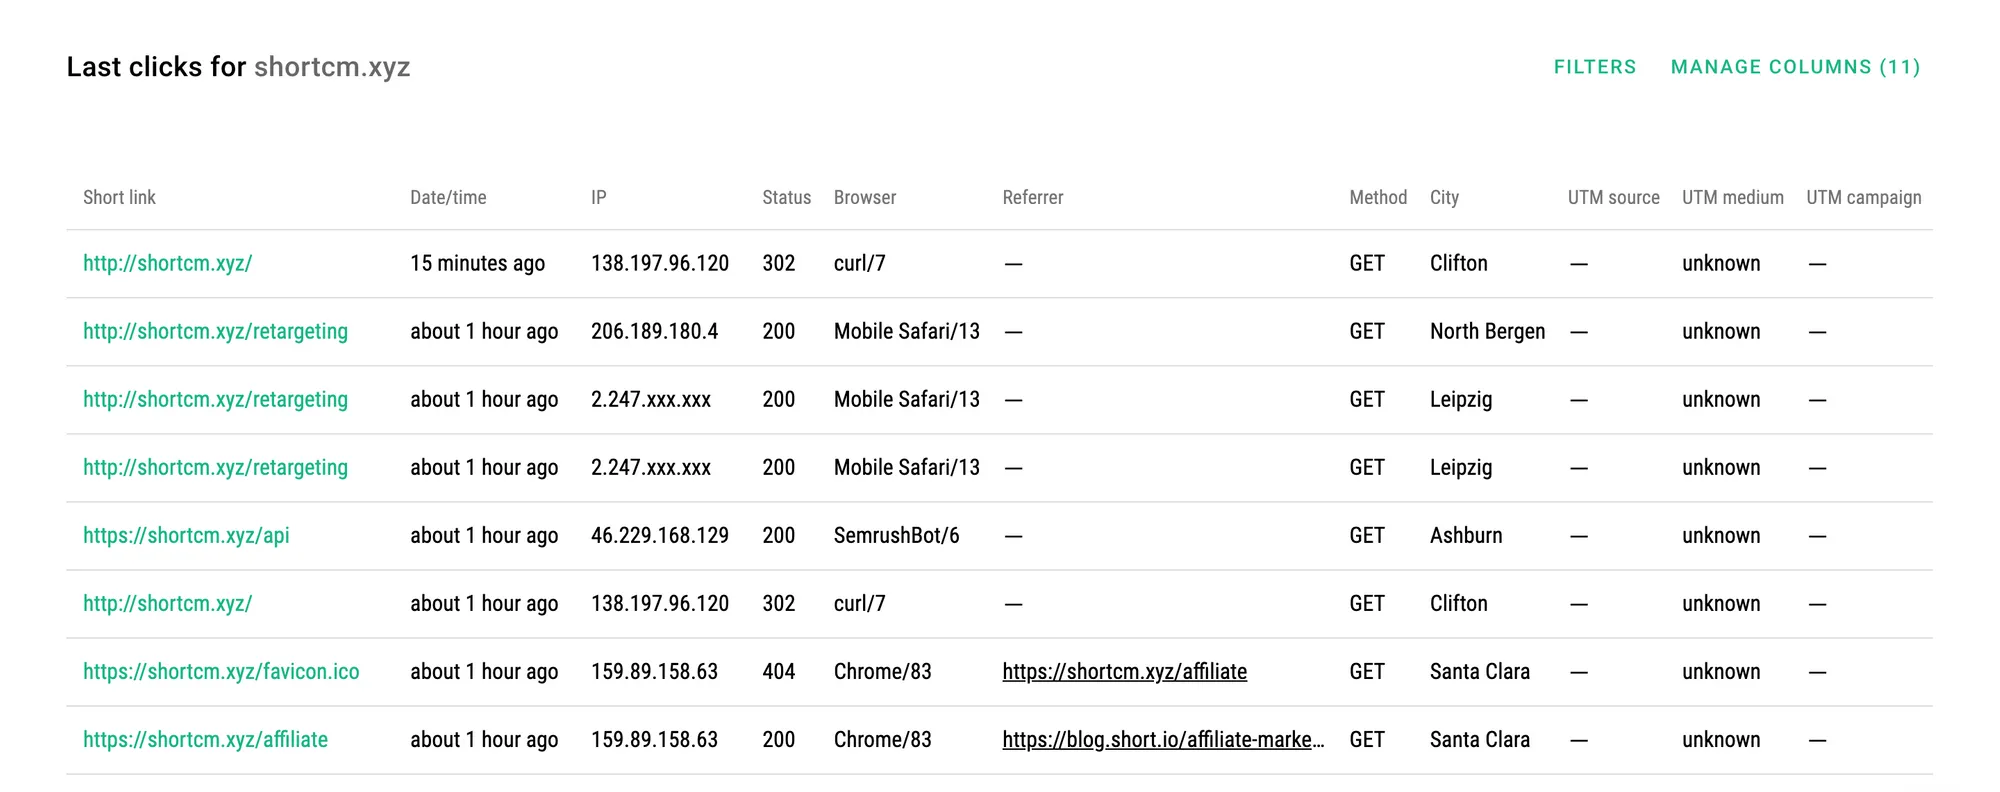Open retargeting link in North Bergen row

tap(215, 331)
